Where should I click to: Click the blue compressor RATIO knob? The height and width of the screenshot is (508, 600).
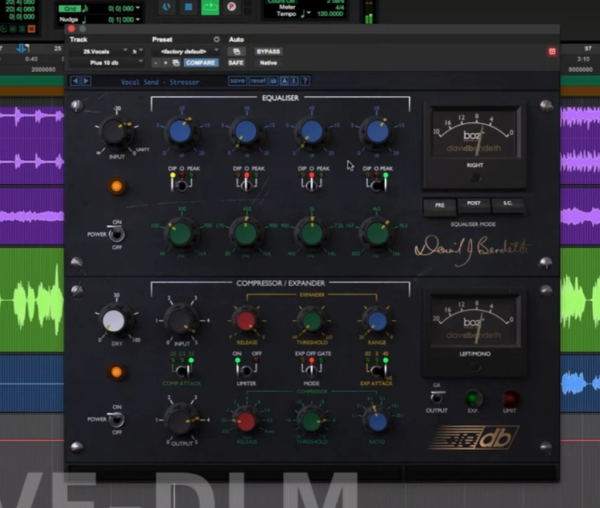[x=377, y=421]
